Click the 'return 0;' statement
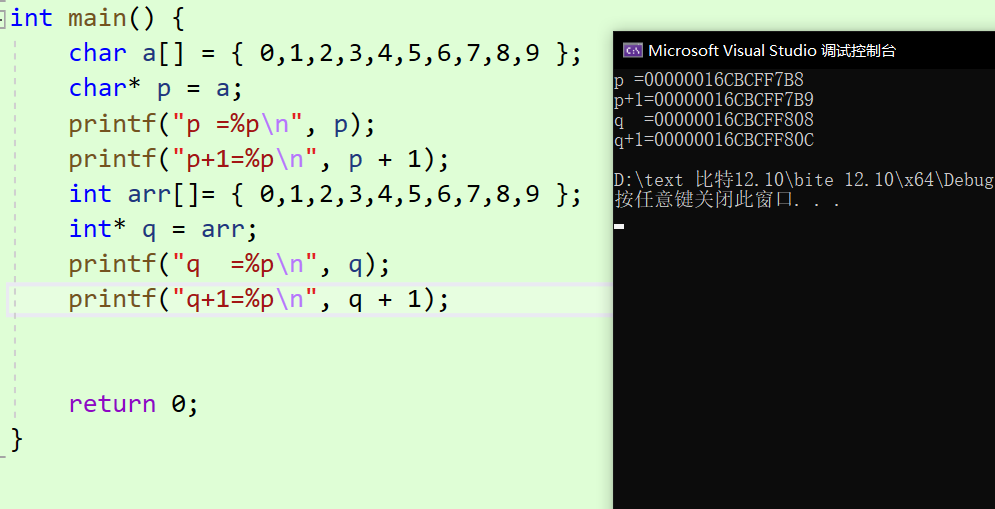Viewport: 995px width, 509px height. (133, 404)
